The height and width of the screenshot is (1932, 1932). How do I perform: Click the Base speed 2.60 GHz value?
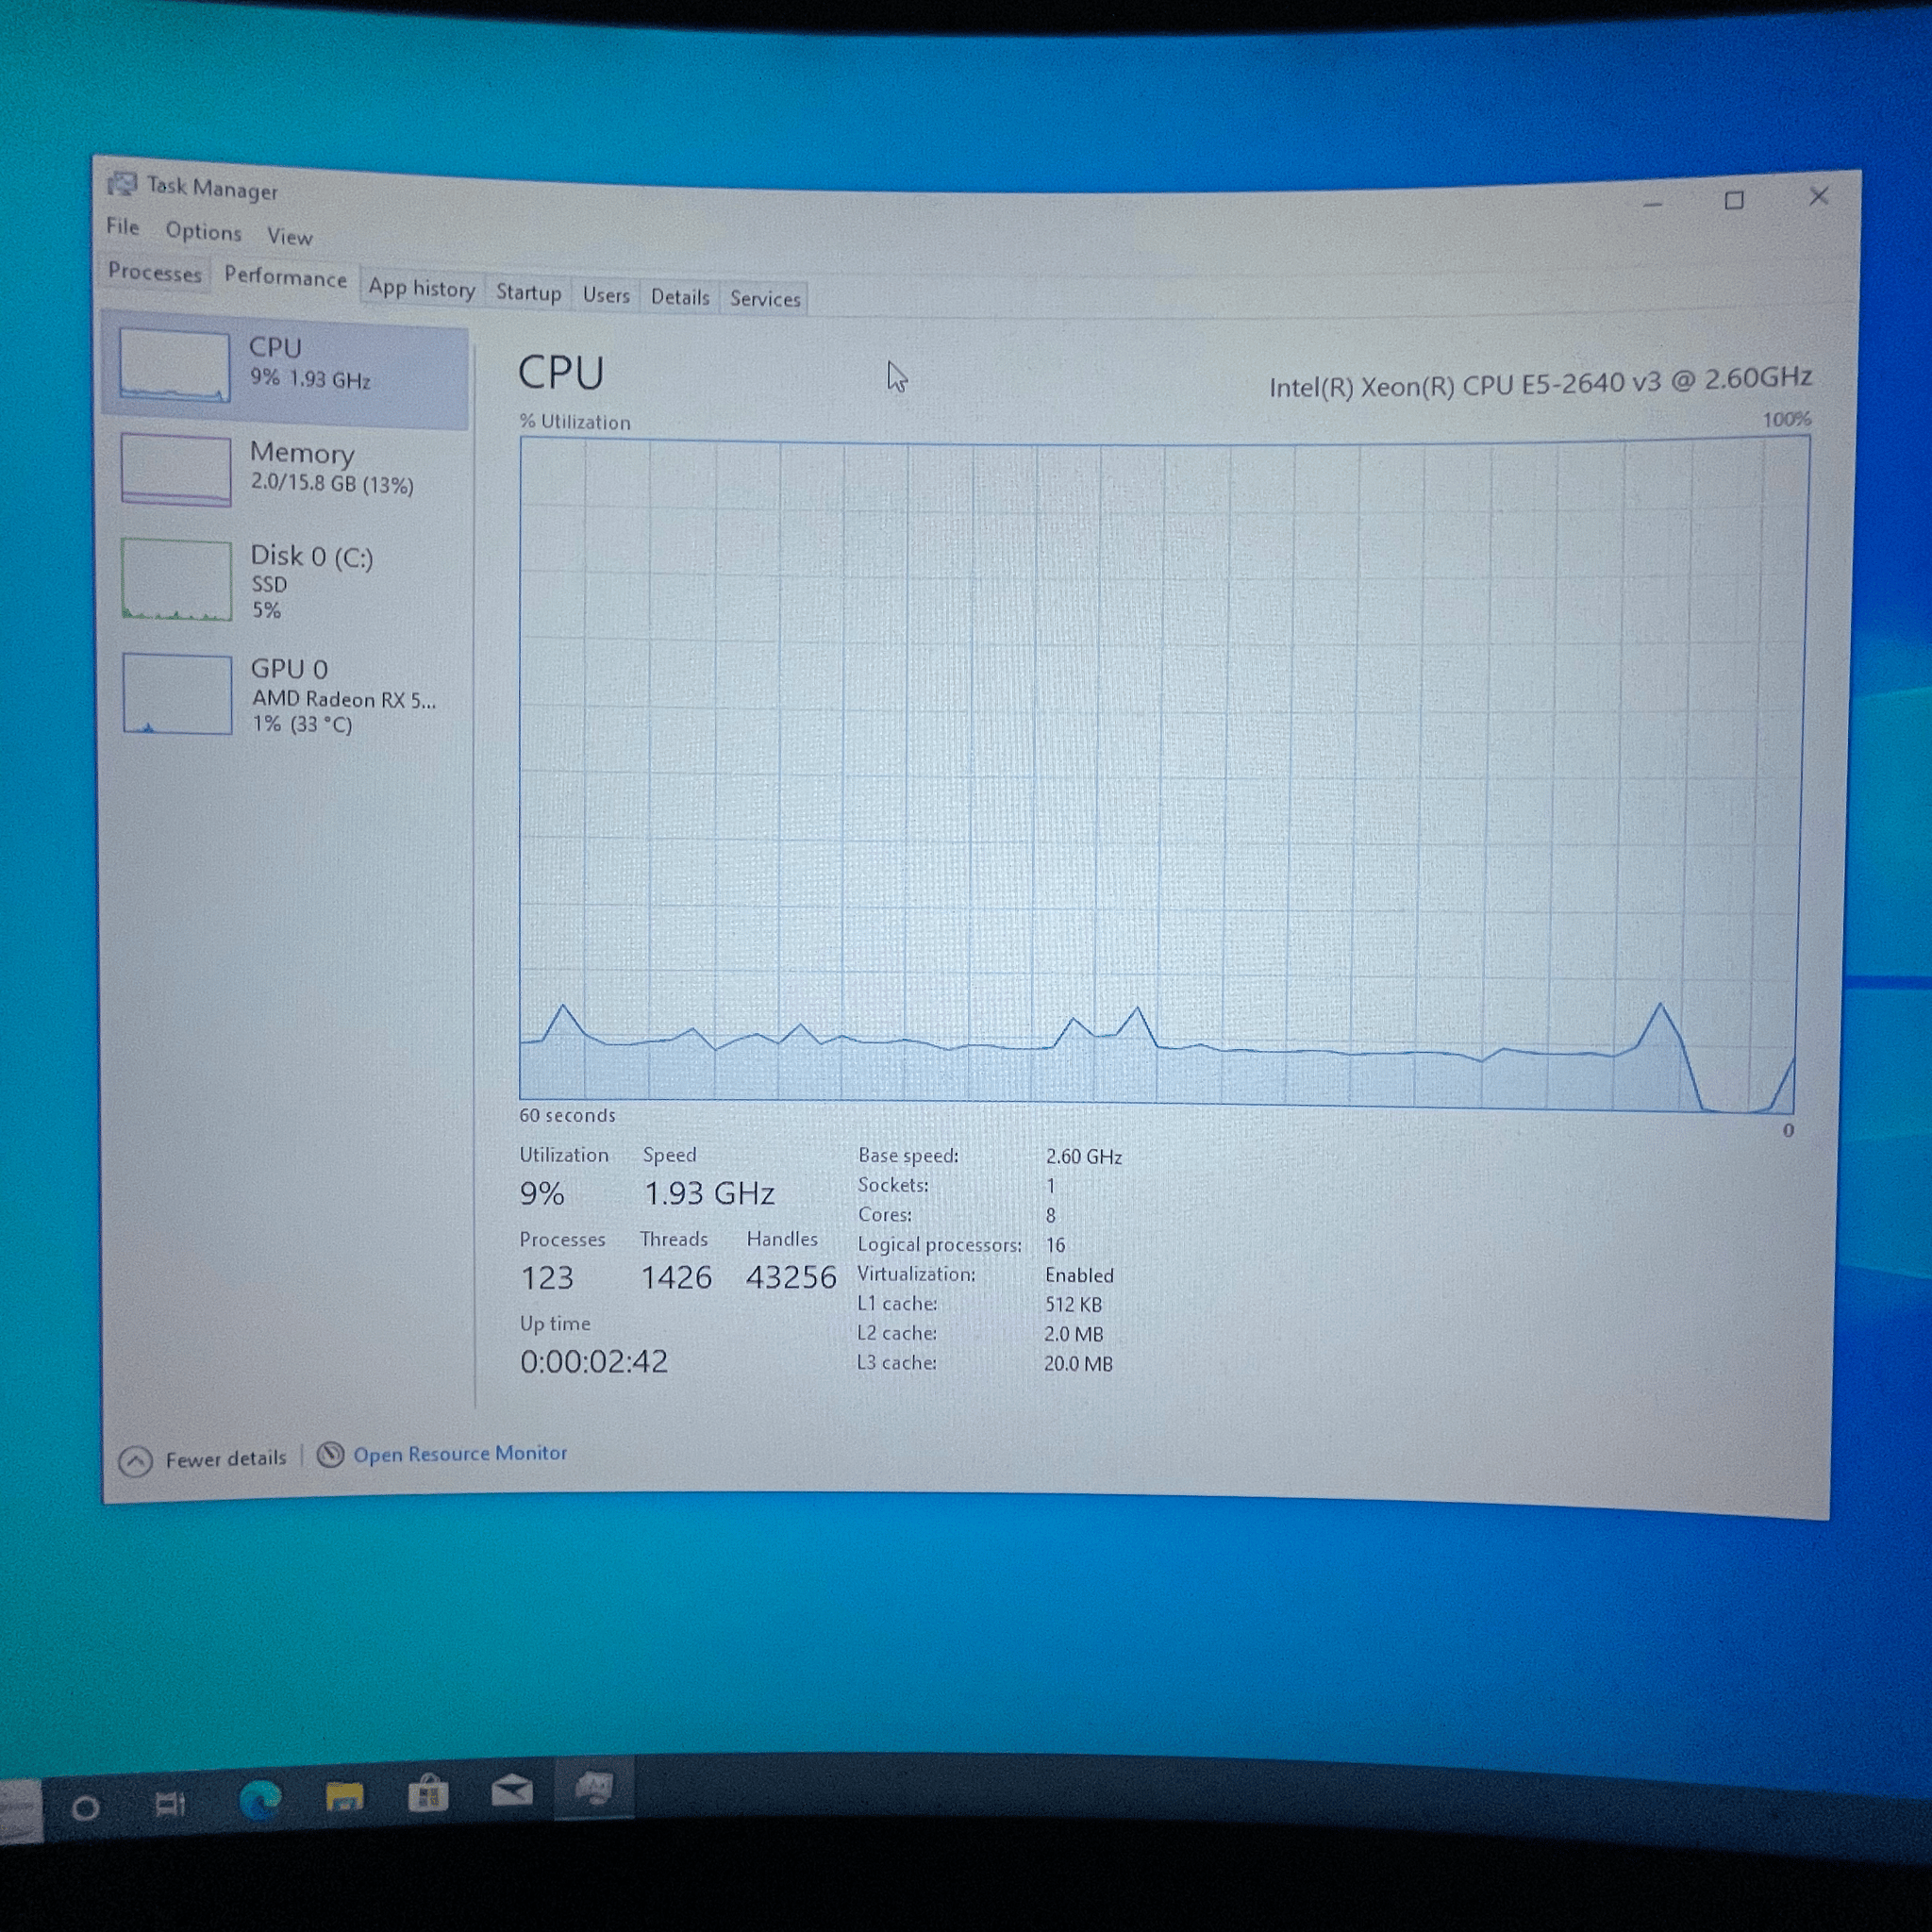click(x=1084, y=1157)
